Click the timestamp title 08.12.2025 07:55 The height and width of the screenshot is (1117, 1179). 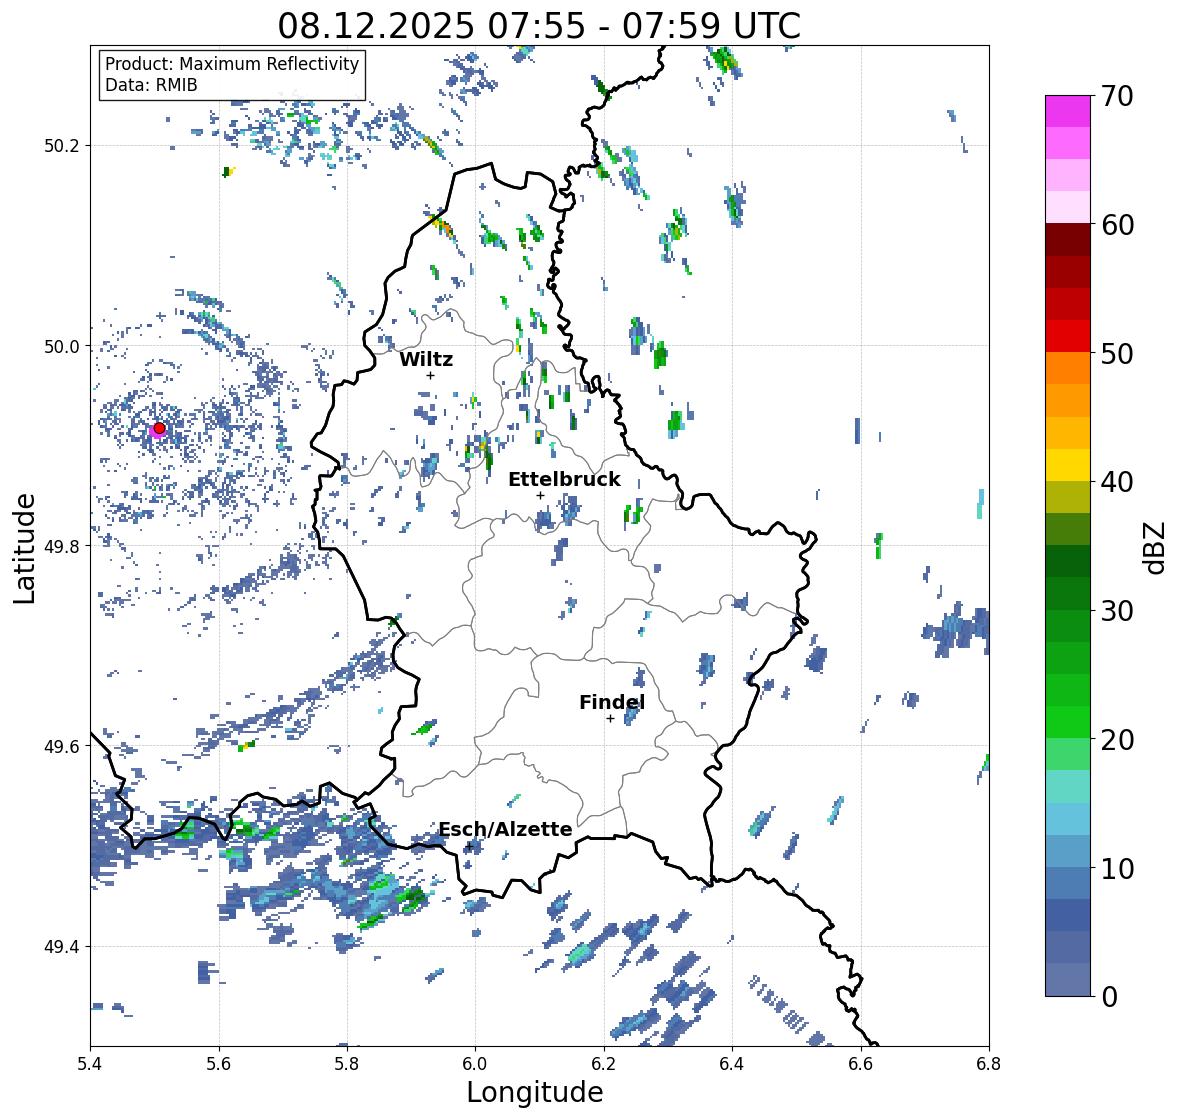point(432,26)
